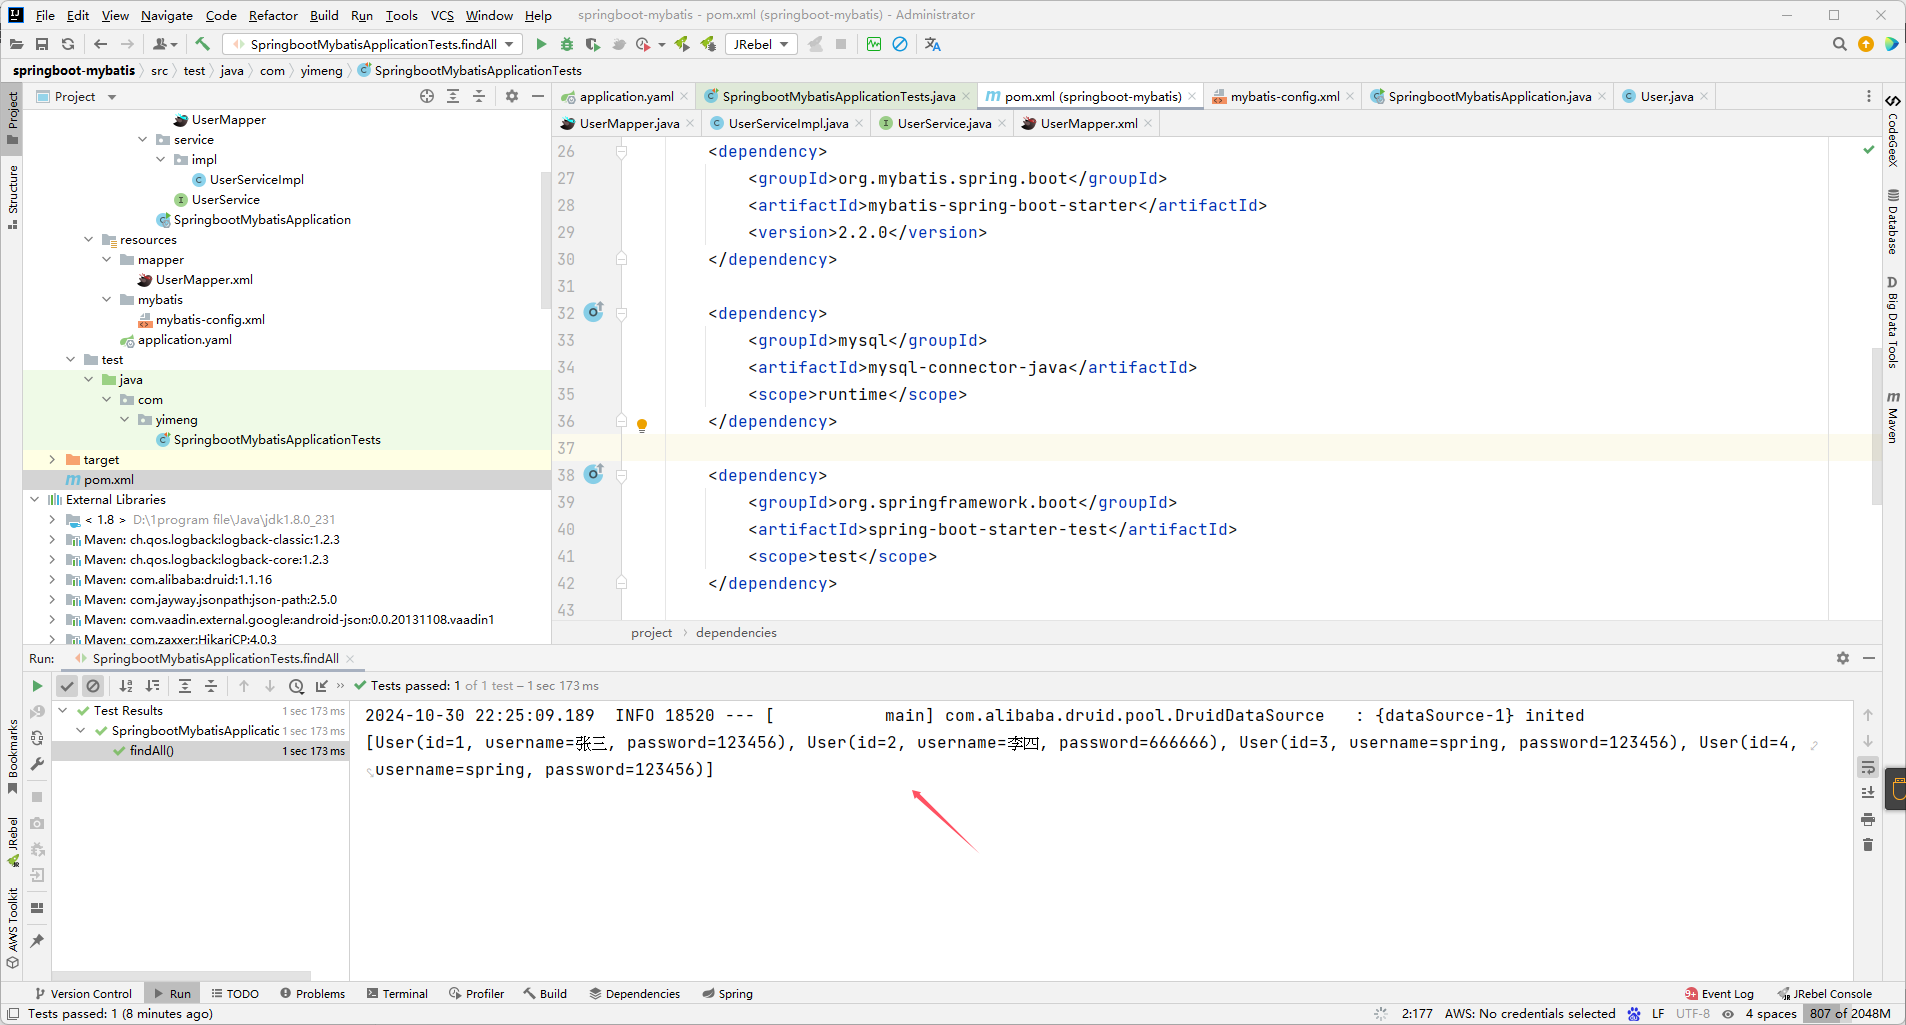Click the Back navigation arrow
This screenshot has width=1906, height=1025.
100,44
